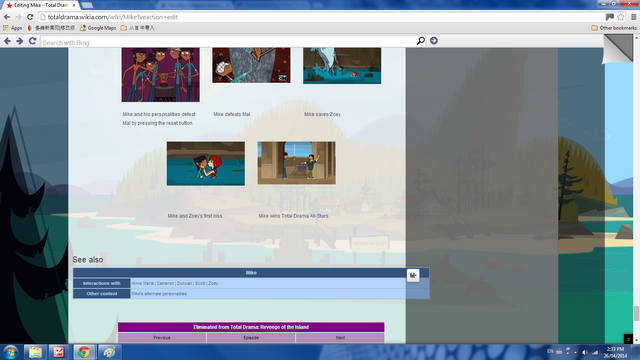This screenshot has height=360, width=640.
Task: Reload the page with Chrome's refresh icon
Action: point(30,17)
